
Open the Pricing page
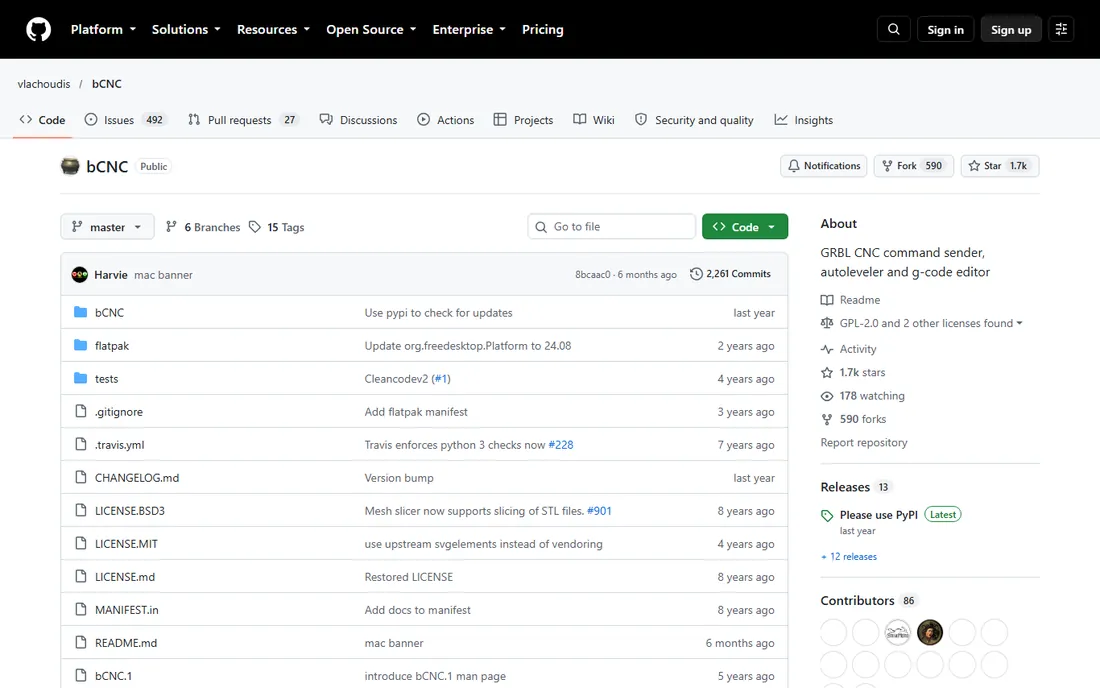coord(542,29)
